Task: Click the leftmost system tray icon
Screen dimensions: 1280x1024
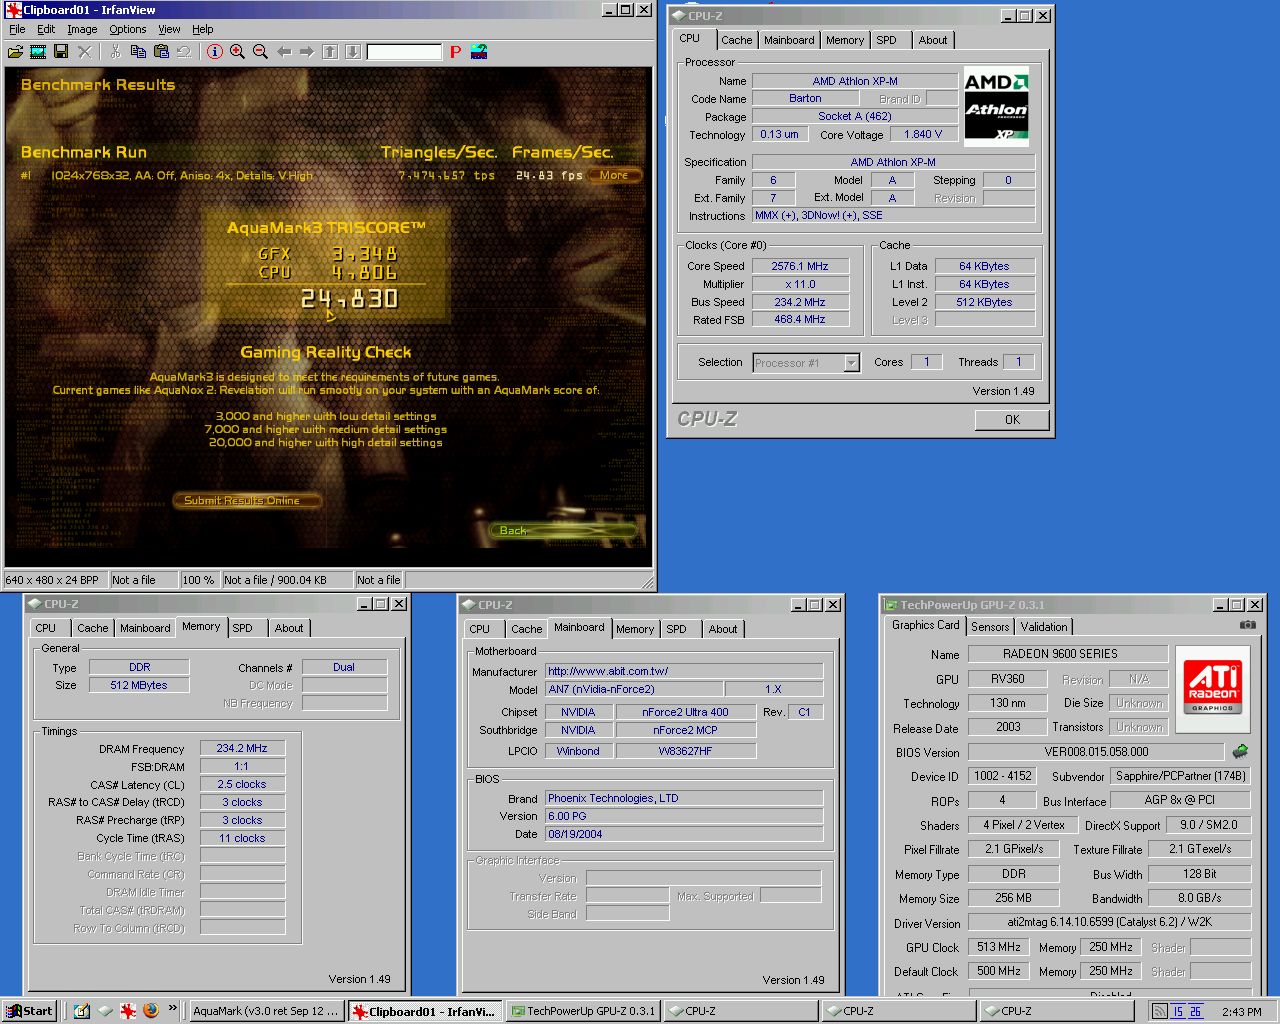Action: [x=1159, y=1011]
